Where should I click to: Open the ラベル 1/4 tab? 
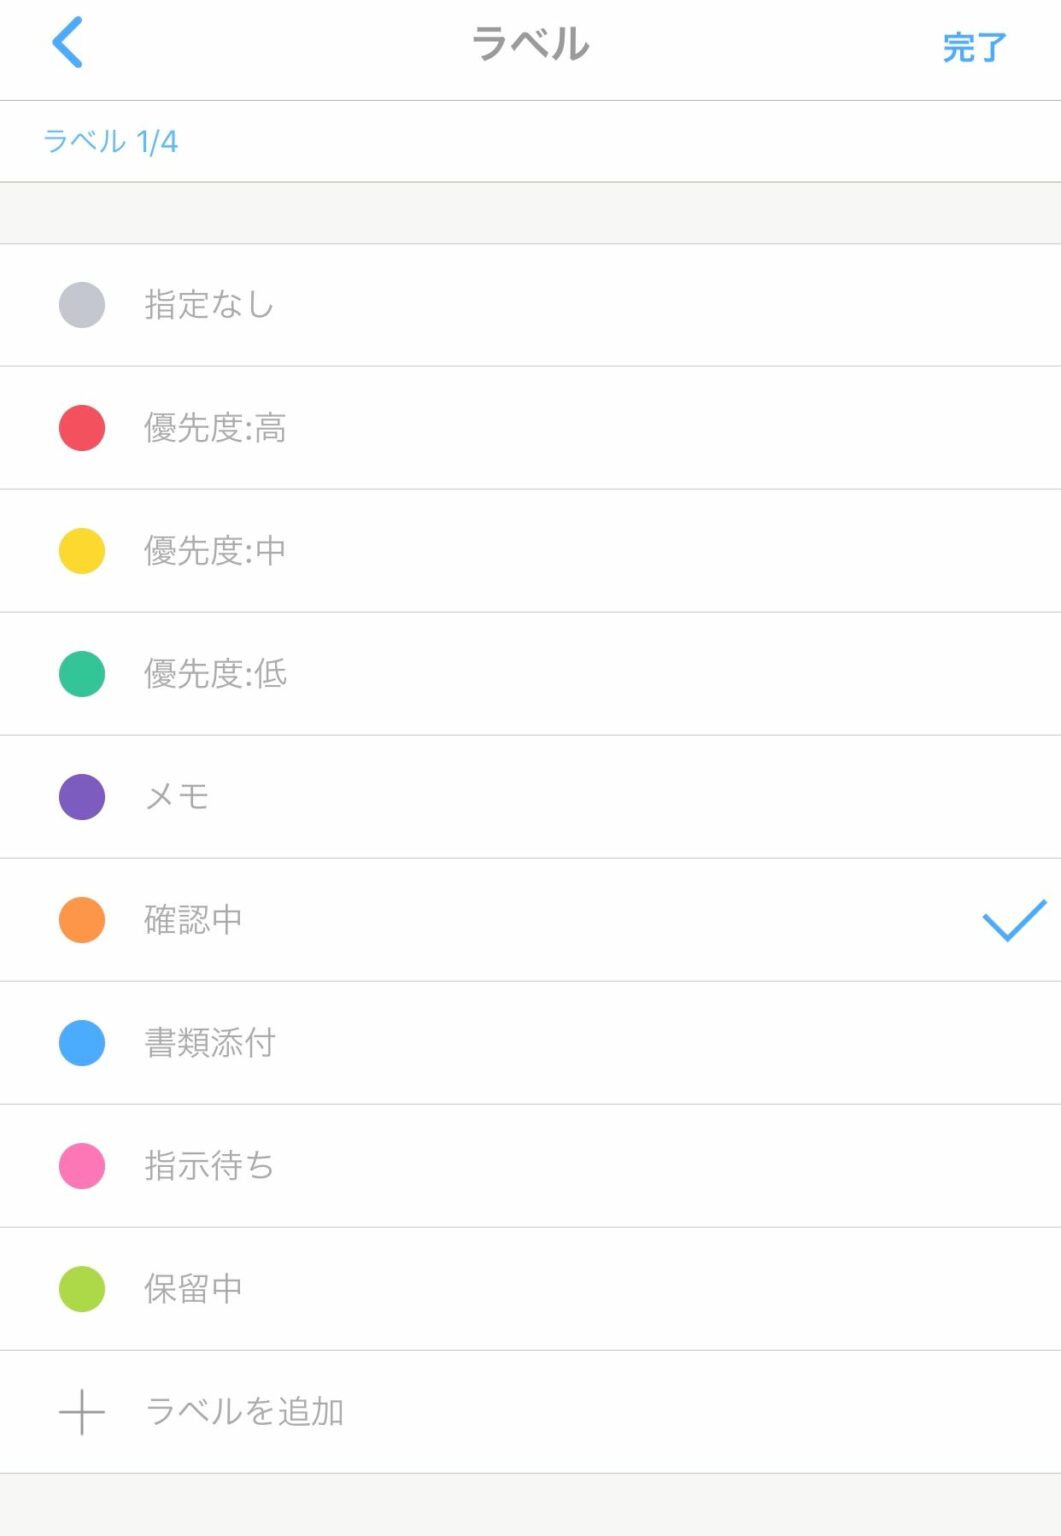point(111,142)
